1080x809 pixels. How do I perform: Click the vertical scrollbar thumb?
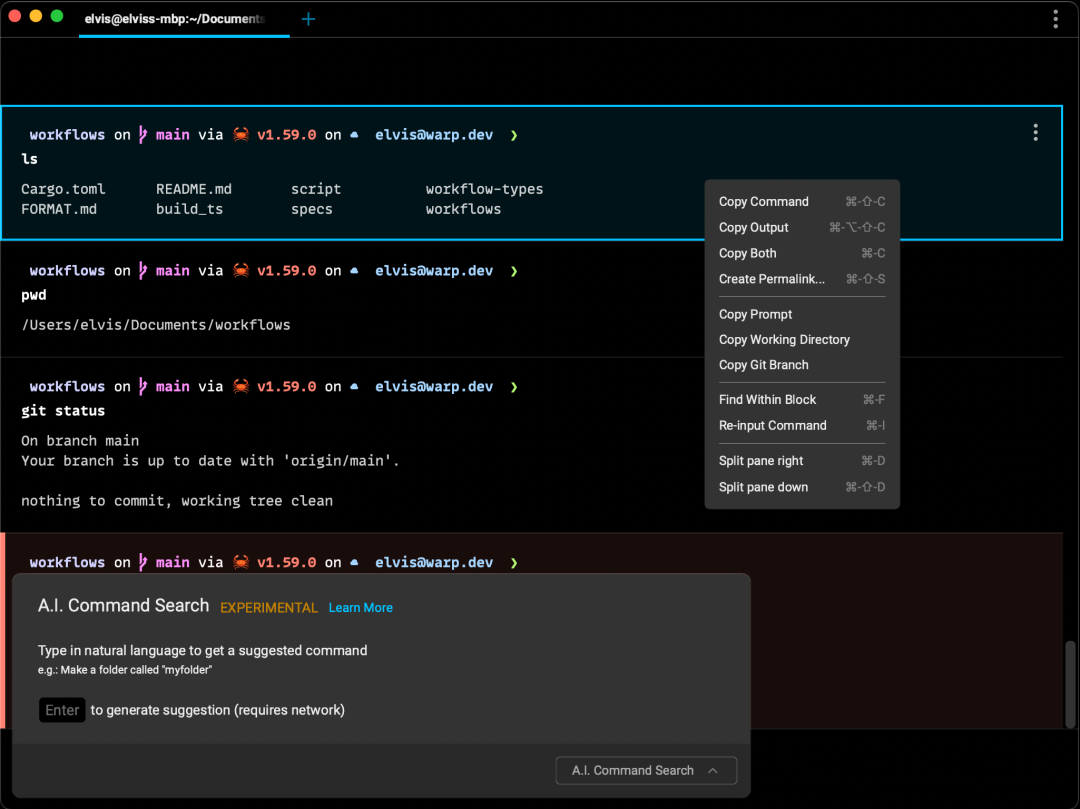coord(1071,684)
